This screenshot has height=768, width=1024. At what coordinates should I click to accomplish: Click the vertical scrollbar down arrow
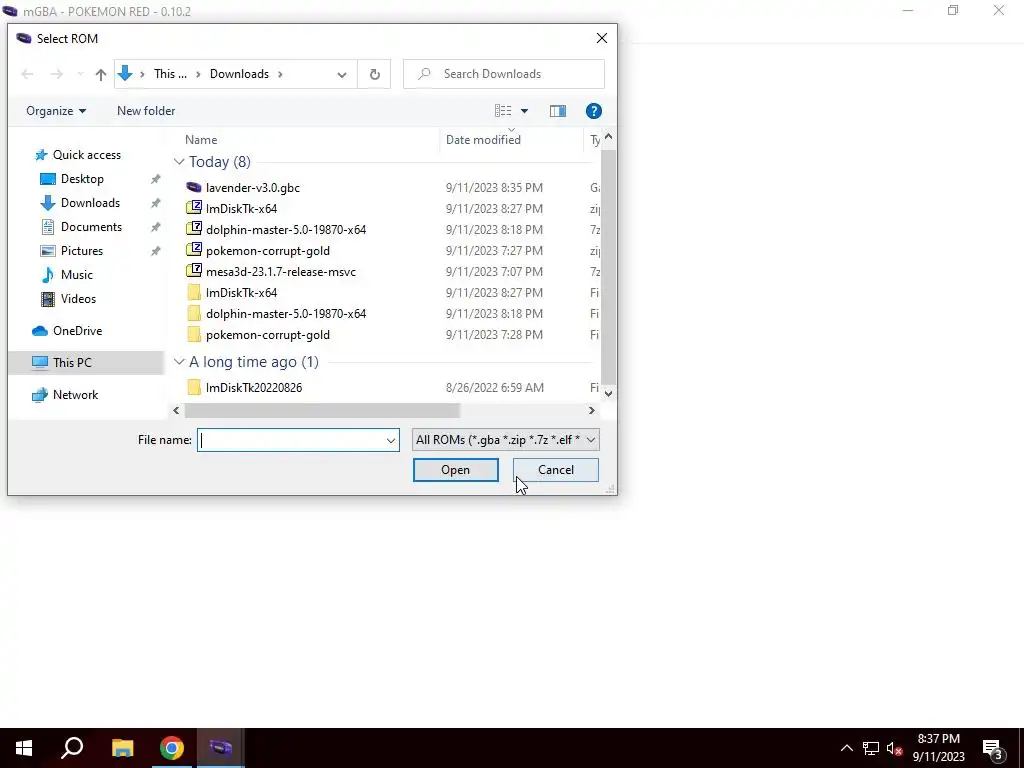coord(608,393)
